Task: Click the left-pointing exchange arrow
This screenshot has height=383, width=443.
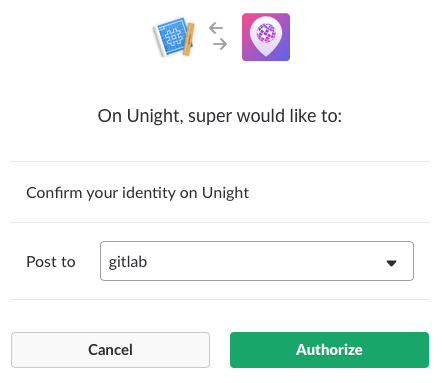Action: click(x=216, y=28)
